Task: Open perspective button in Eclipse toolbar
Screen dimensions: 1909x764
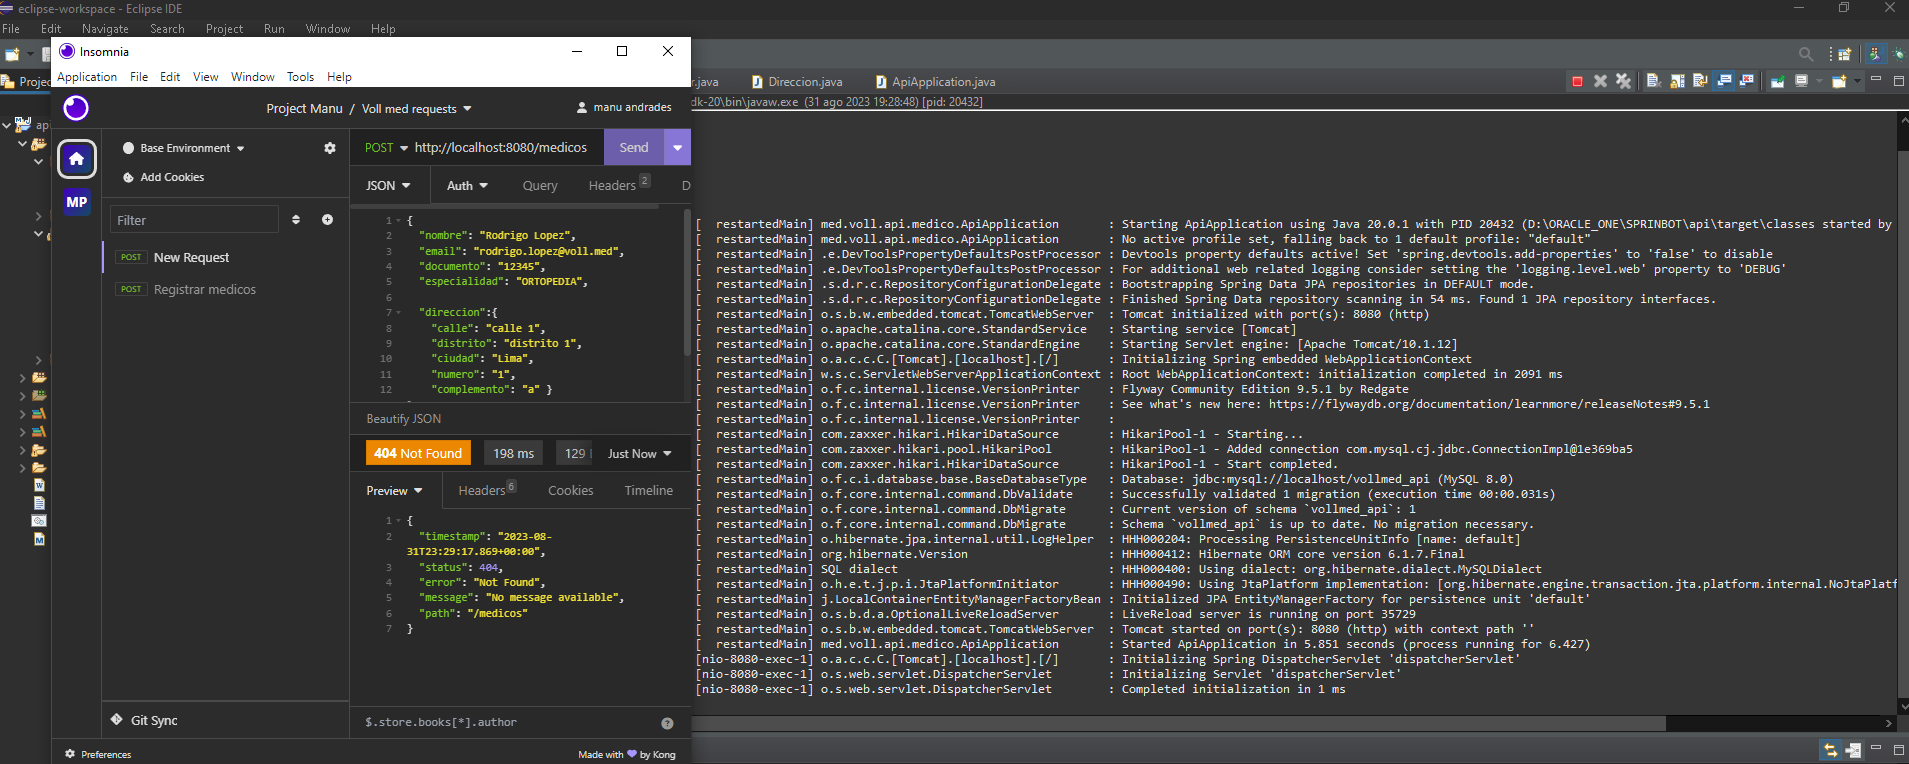Action: (1845, 54)
